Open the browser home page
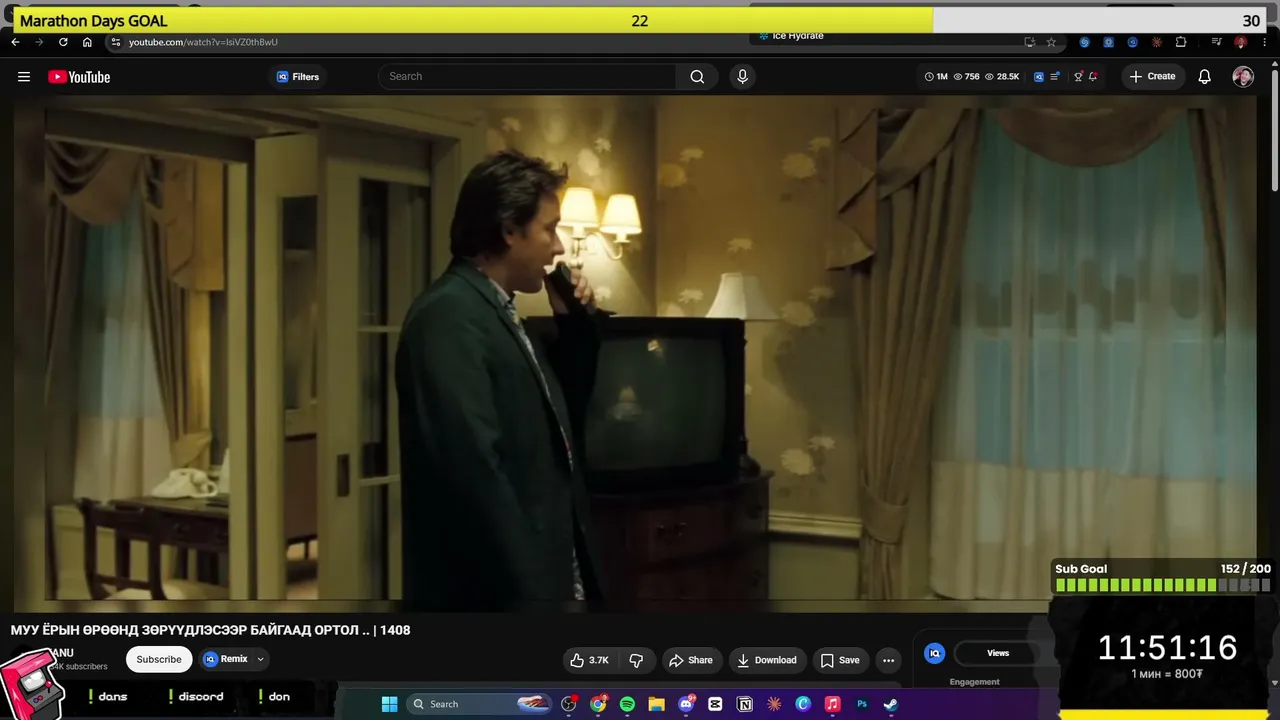Image resolution: width=1280 pixels, height=720 pixels. pos(87,42)
